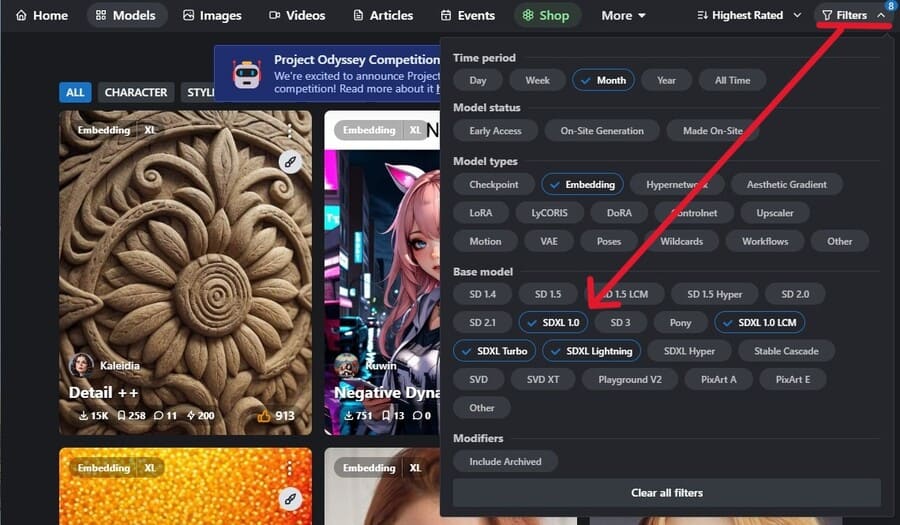Screen dimensions: 900x525
Task: Click the thumbs-up icon on Detail ++
Action: [263, 416]
